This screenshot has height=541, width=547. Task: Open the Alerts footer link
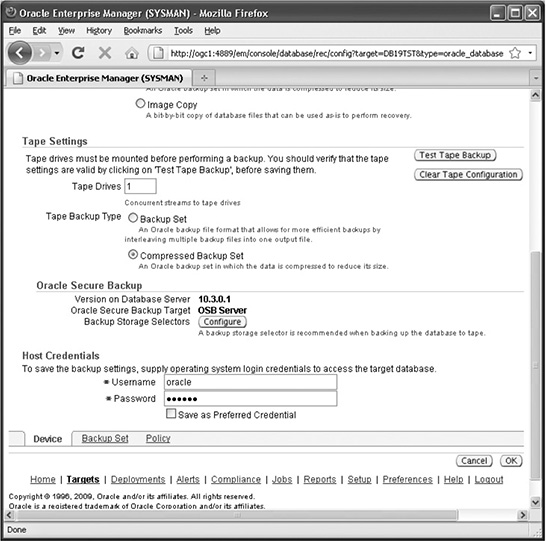(188, 480)
